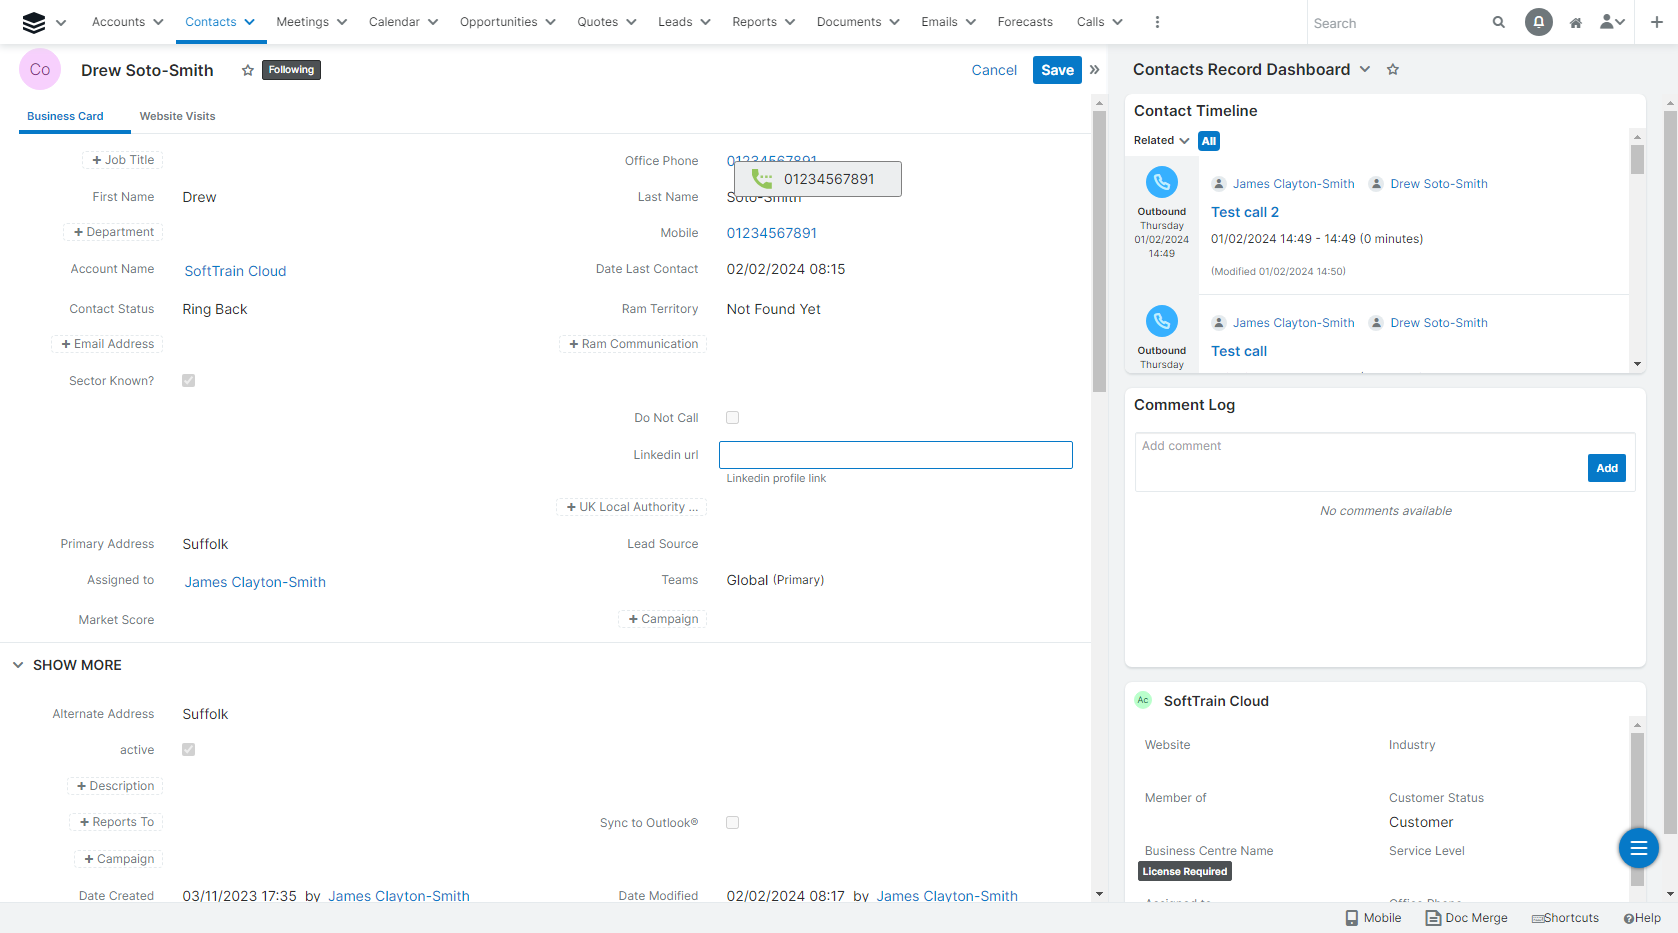Add an Email Address field
Screen dimensions: 1678x933
107,344
